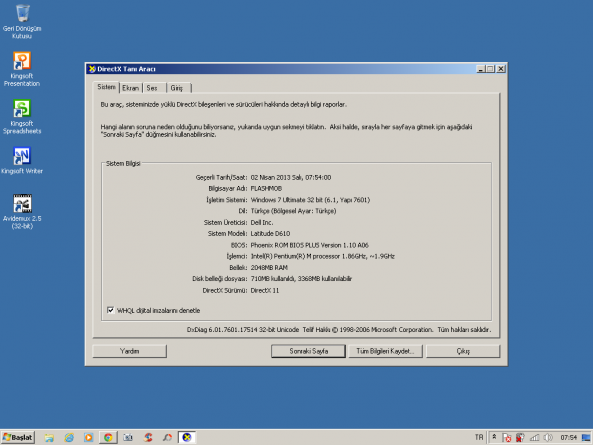The height and width of the screenshot is (445, 593).
Task: Click the DirectX 11 version value
Action: pyautogui.click(x=265, y=290)
